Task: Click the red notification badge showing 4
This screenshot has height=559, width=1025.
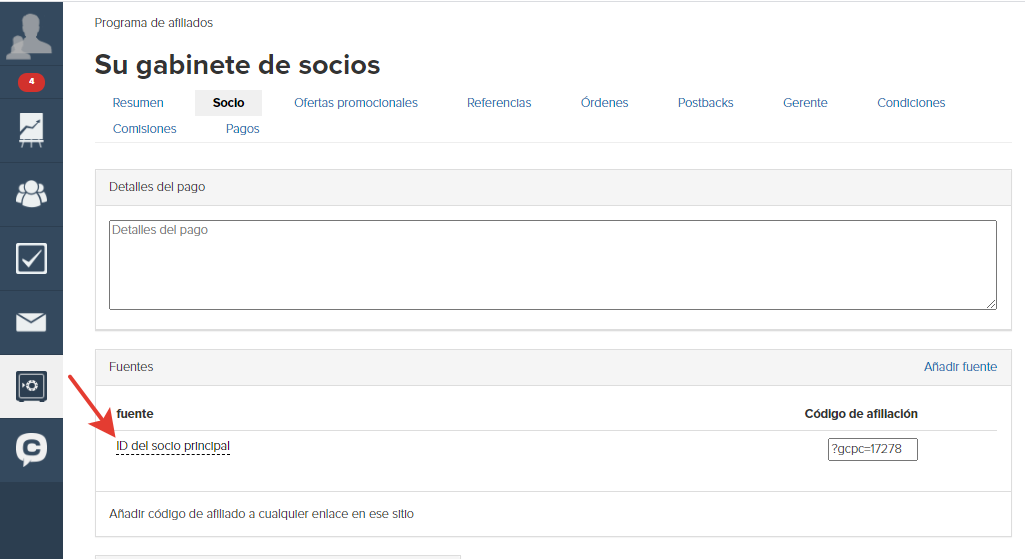Action: tap(31, 82)
